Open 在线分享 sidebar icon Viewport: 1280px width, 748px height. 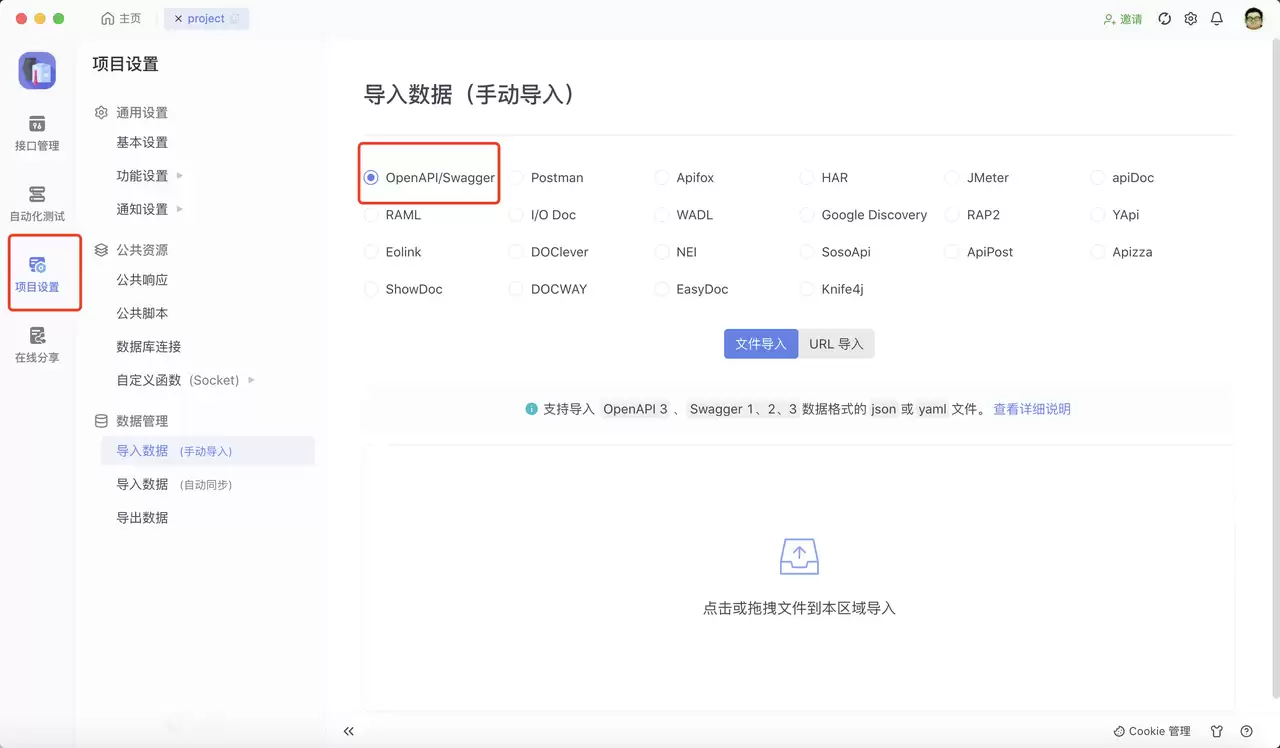(37, 345)
